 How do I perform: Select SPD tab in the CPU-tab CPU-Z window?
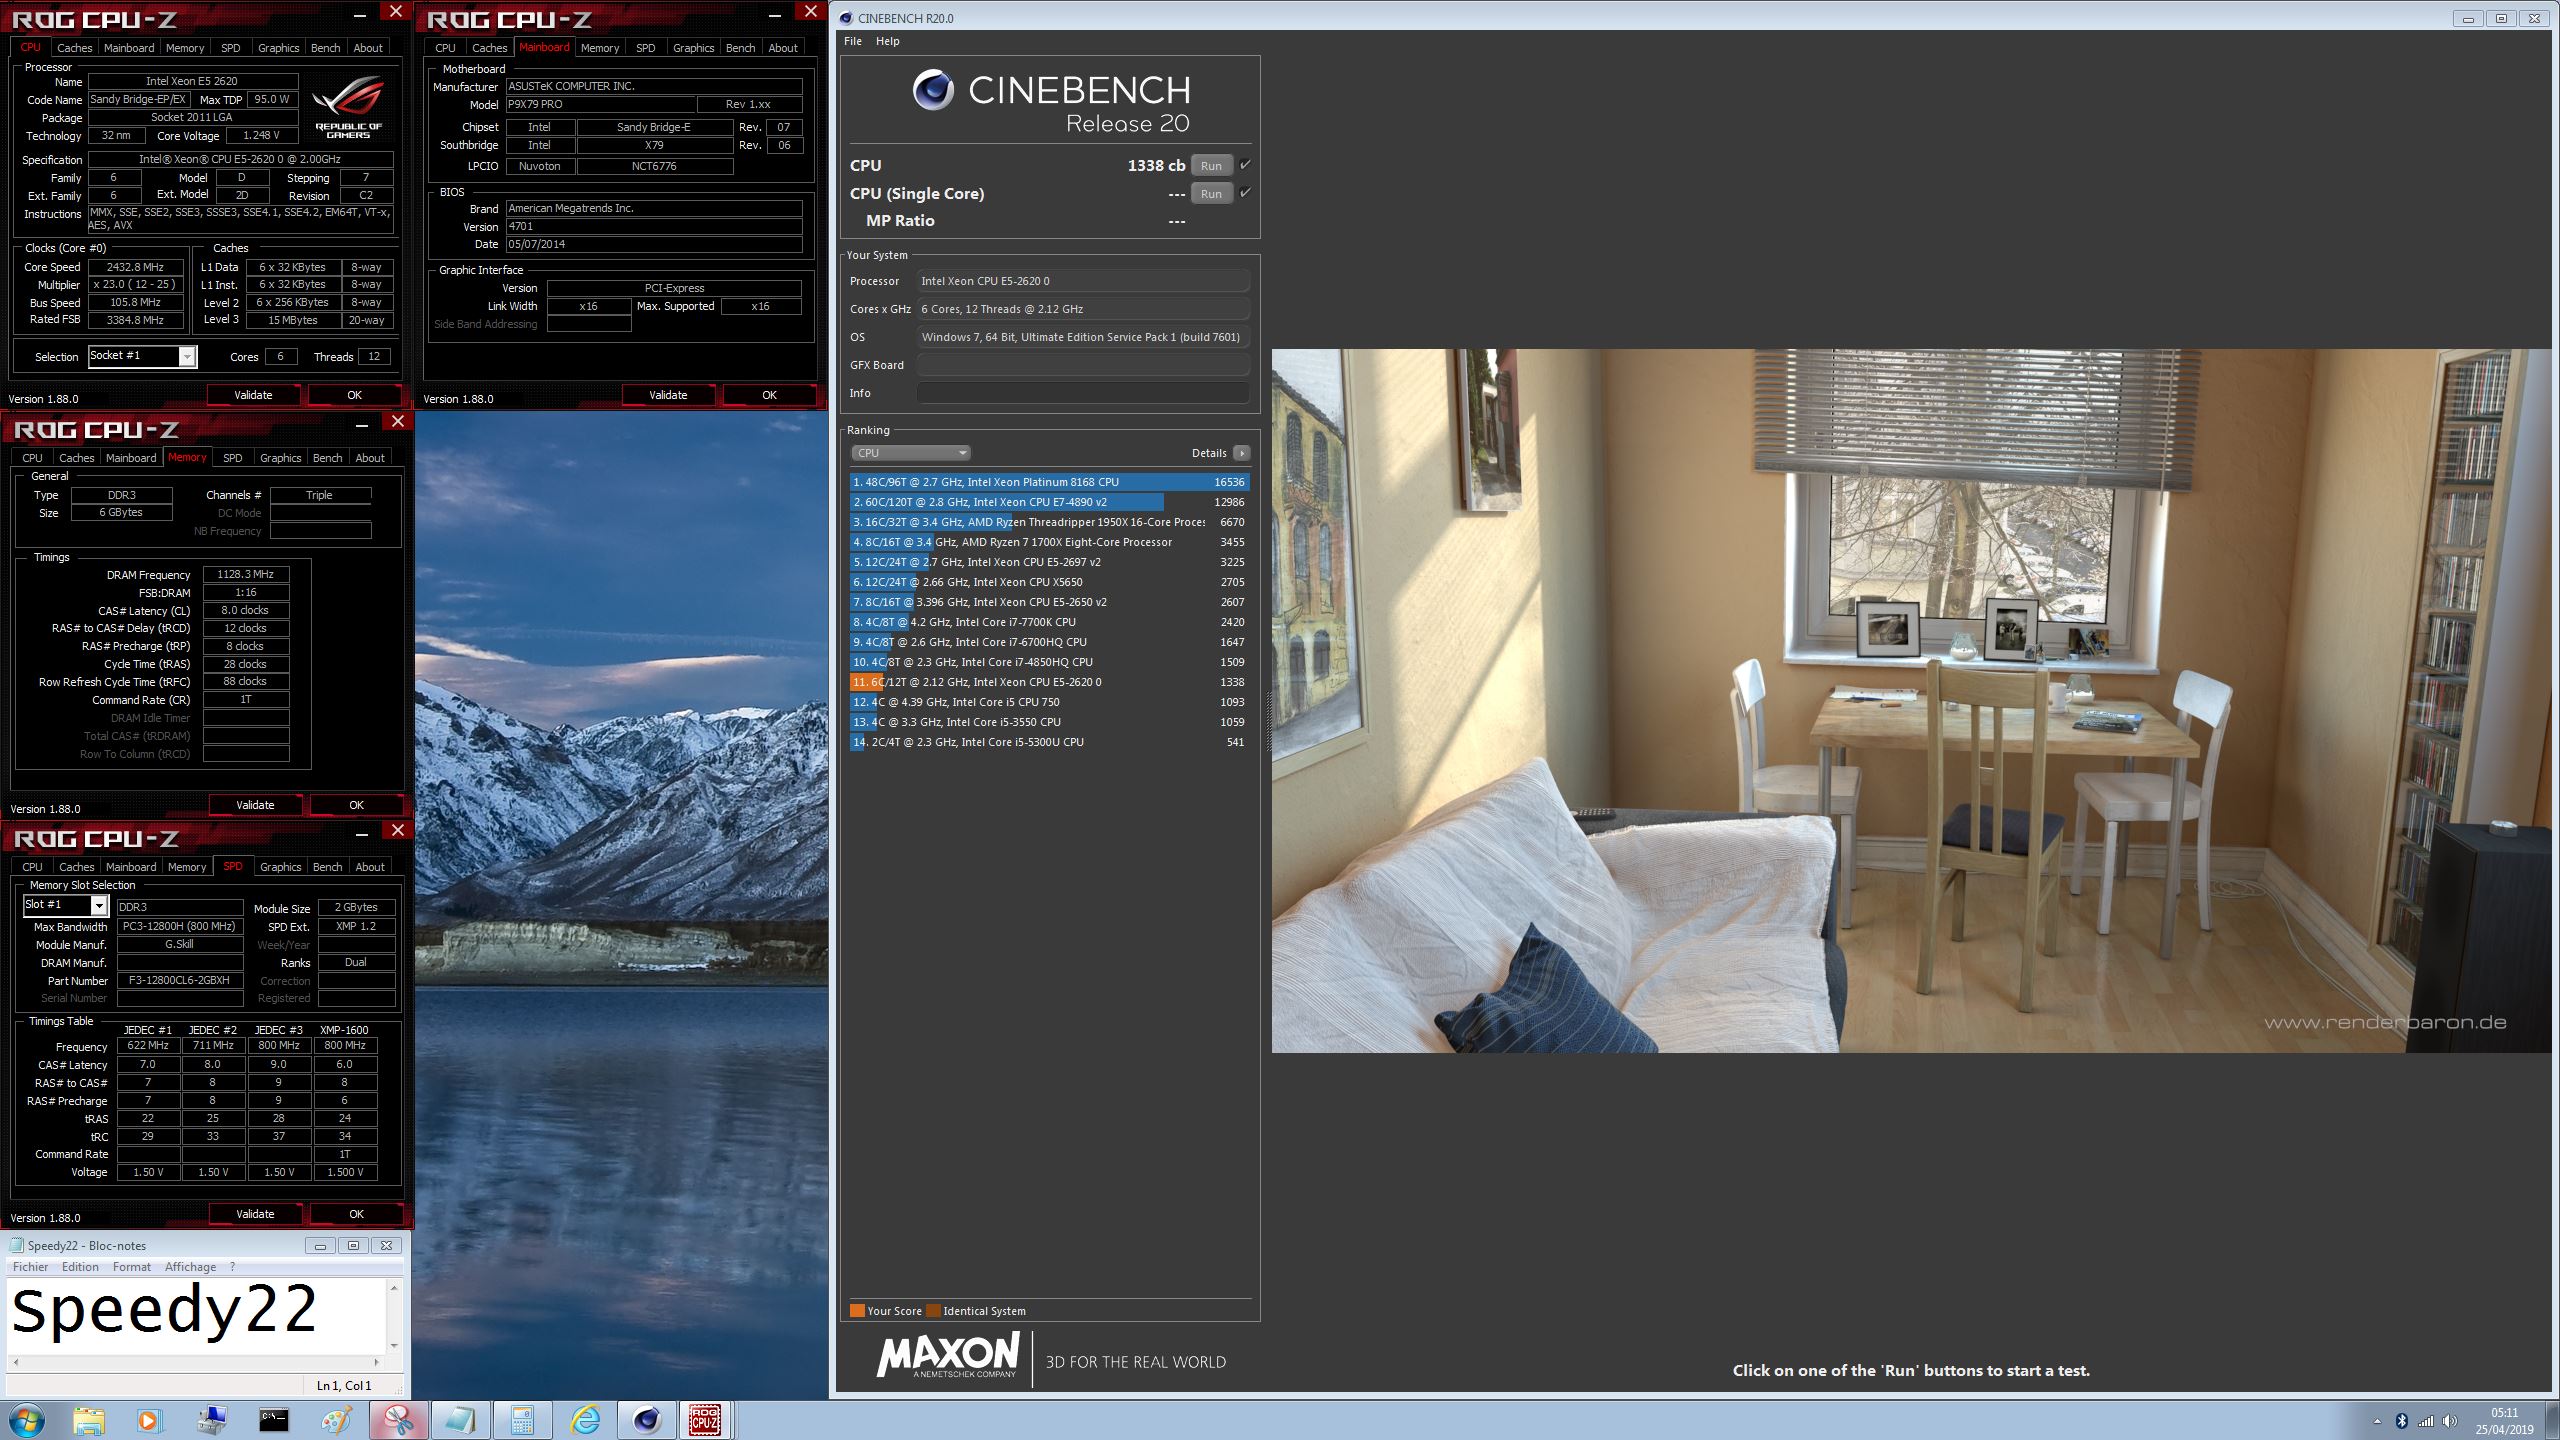coord(230,48)
